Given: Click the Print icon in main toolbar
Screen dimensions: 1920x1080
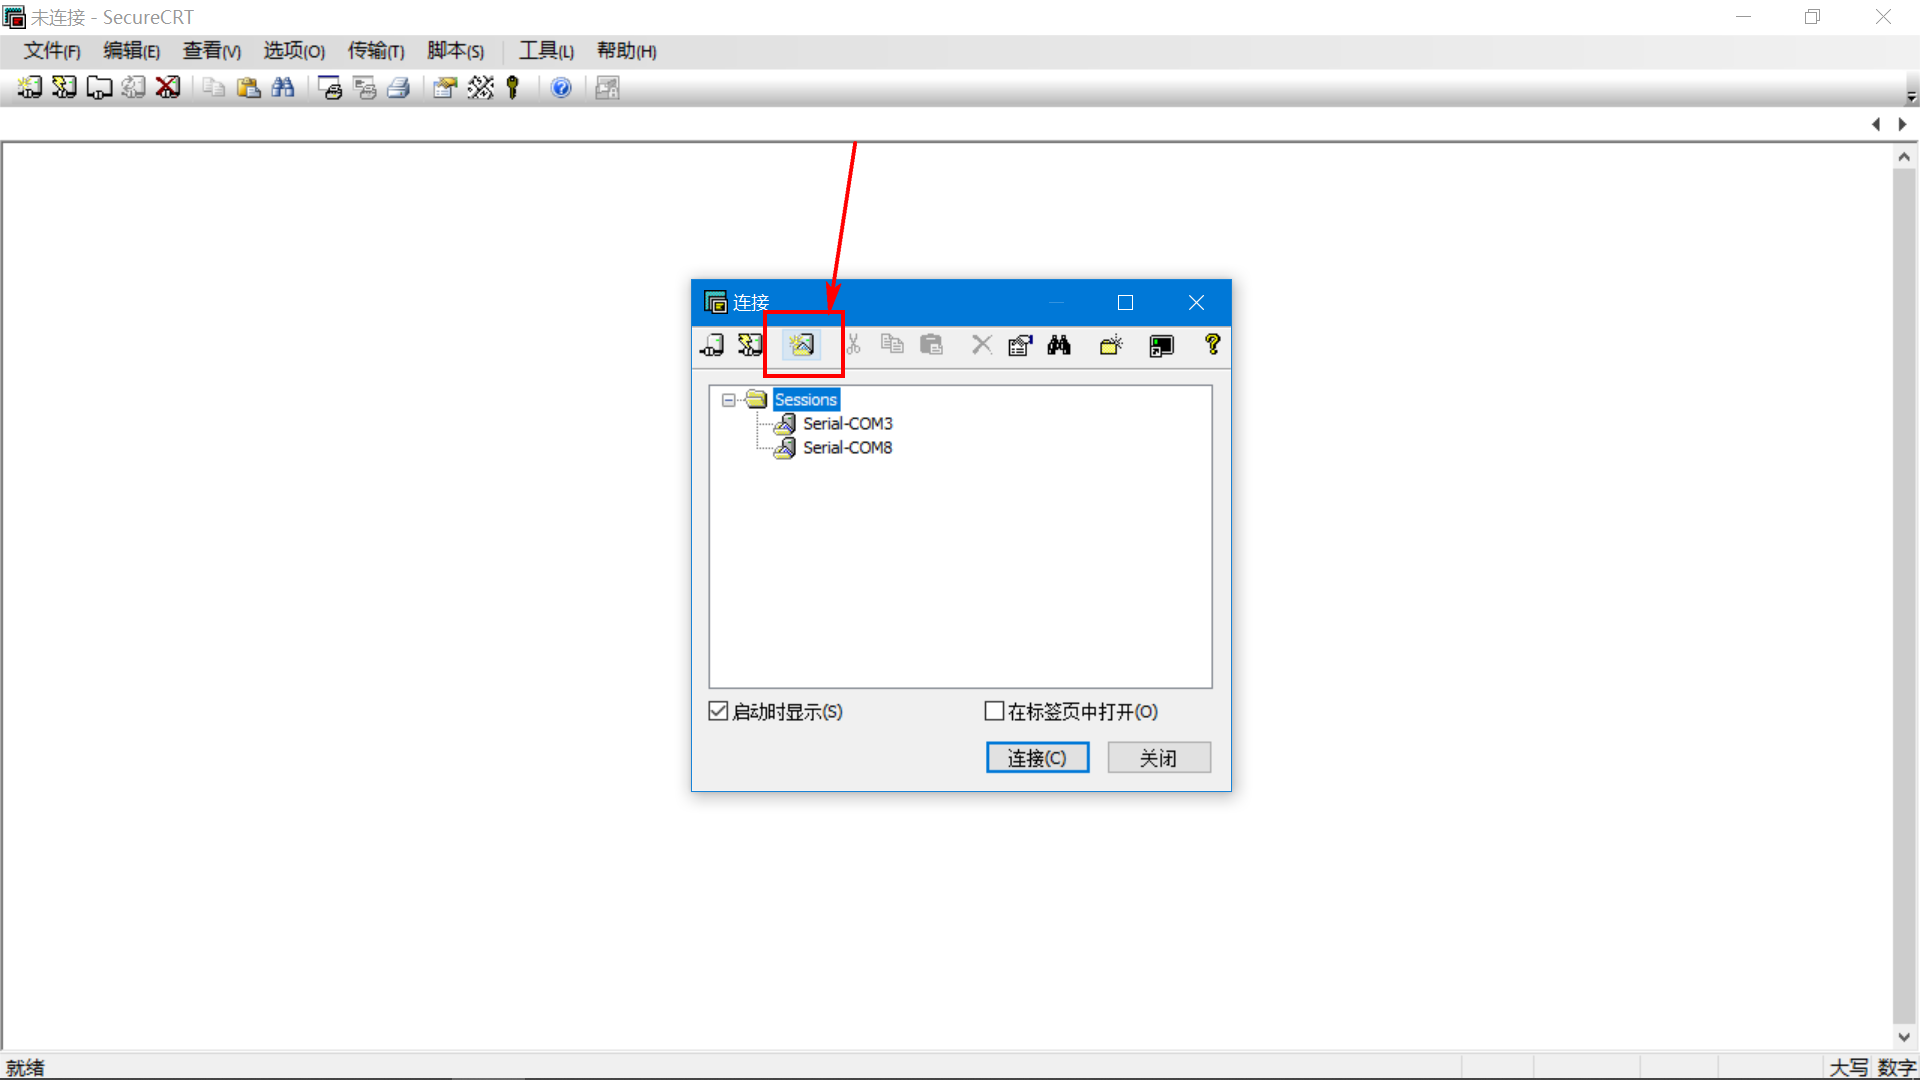Looking at the screenshot, I should (399, 88).
